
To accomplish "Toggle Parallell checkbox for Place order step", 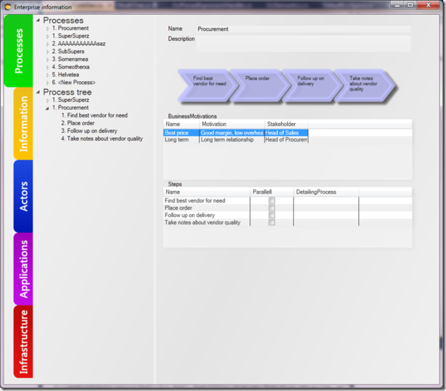I will click(272, 208).
